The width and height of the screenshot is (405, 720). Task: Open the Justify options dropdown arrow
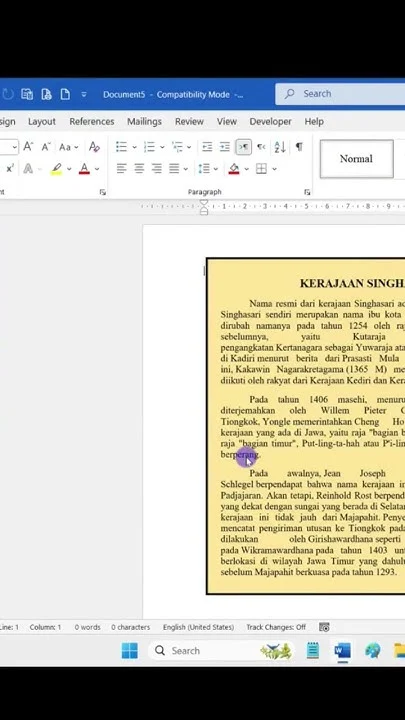tap(186, 169)
